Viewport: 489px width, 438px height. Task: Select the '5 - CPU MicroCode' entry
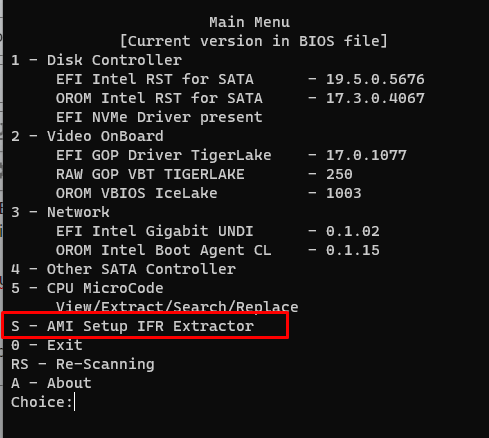87,288
